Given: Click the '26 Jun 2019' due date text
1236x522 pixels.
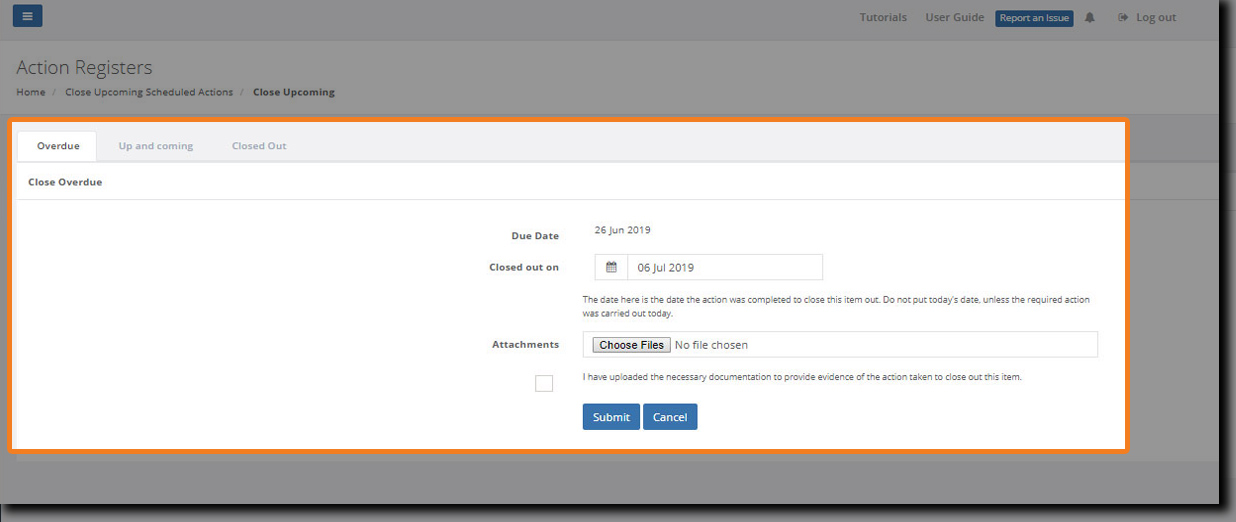Looking at the screenshot, I should (622, 230).
